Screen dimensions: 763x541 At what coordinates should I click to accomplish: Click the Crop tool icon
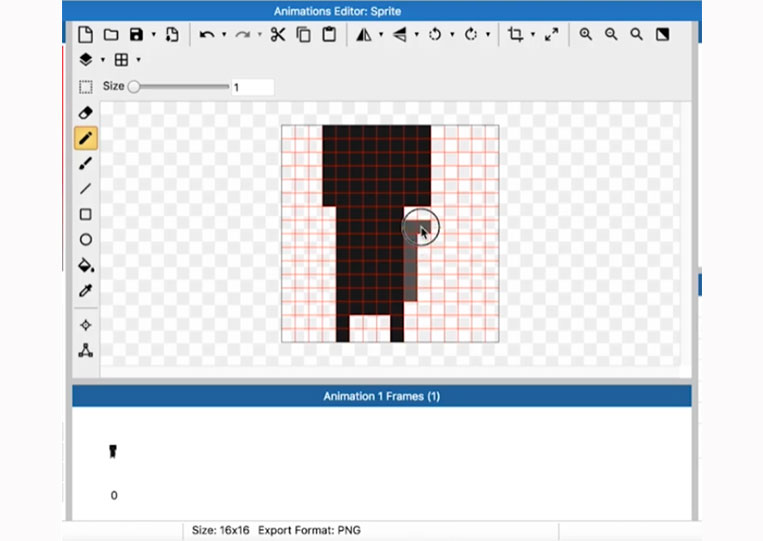[x=515, y=35]
